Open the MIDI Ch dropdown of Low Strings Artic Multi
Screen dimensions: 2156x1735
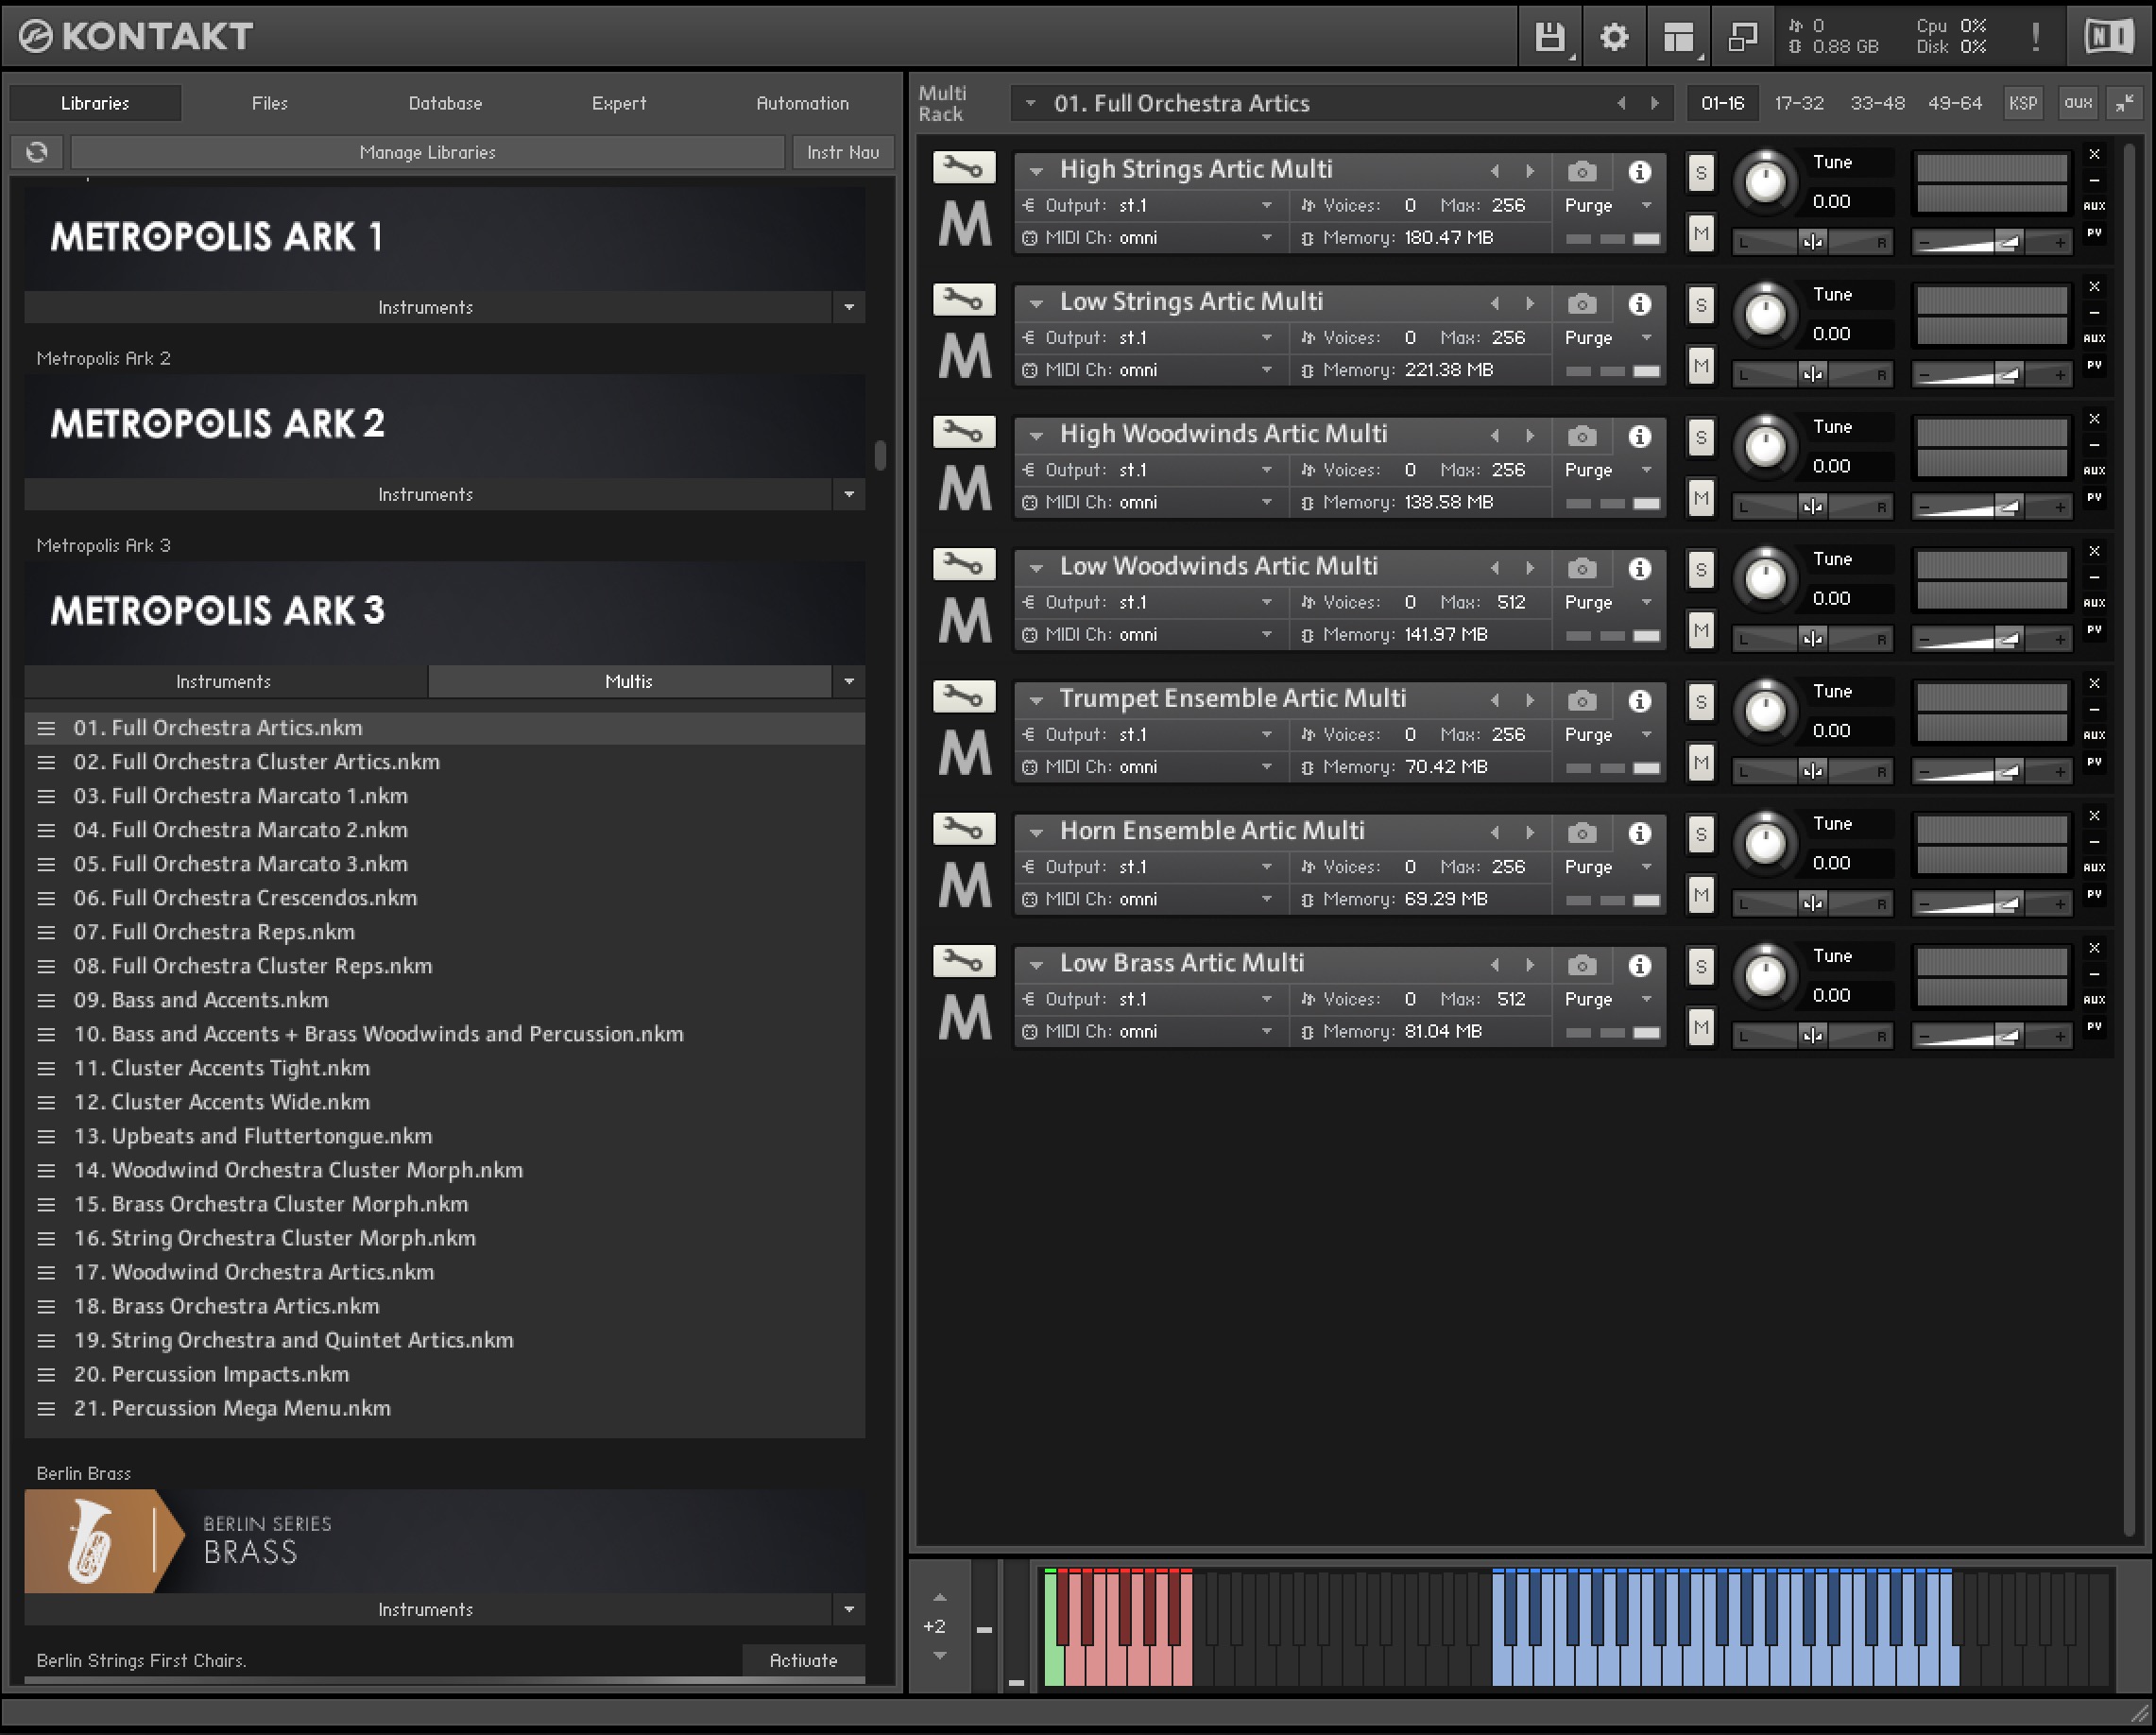1147,370
